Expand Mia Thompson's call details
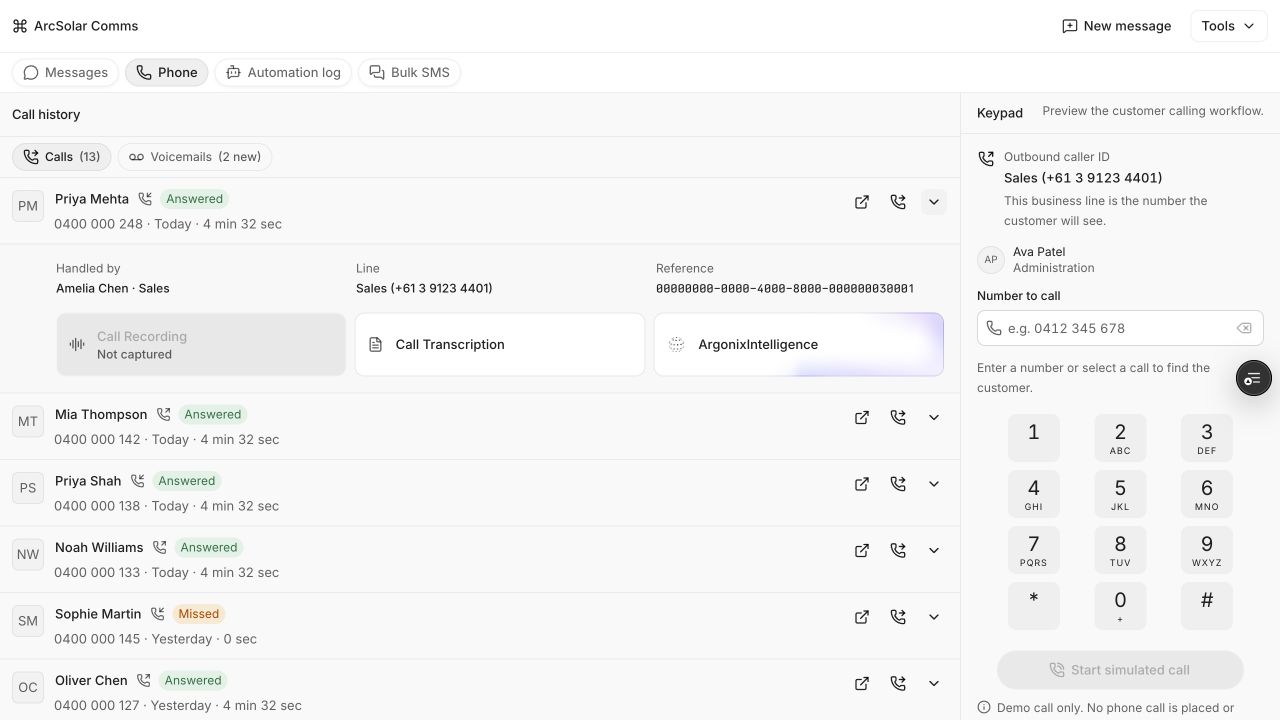 [934, 418]
